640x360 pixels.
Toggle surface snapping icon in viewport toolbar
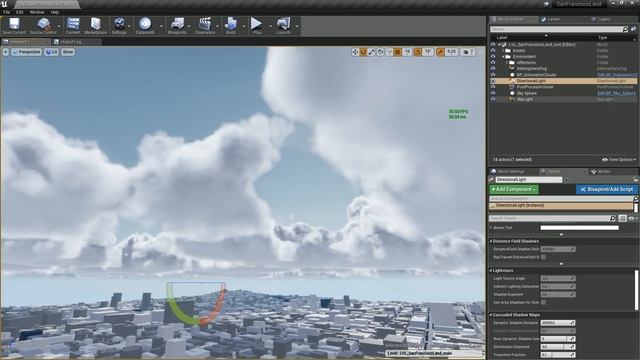389,52
